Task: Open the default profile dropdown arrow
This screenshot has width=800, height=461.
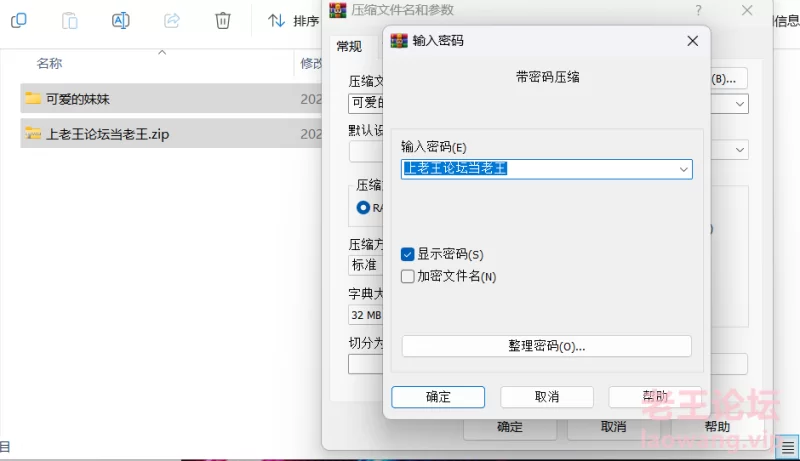Action: click(x=740, y=150)
